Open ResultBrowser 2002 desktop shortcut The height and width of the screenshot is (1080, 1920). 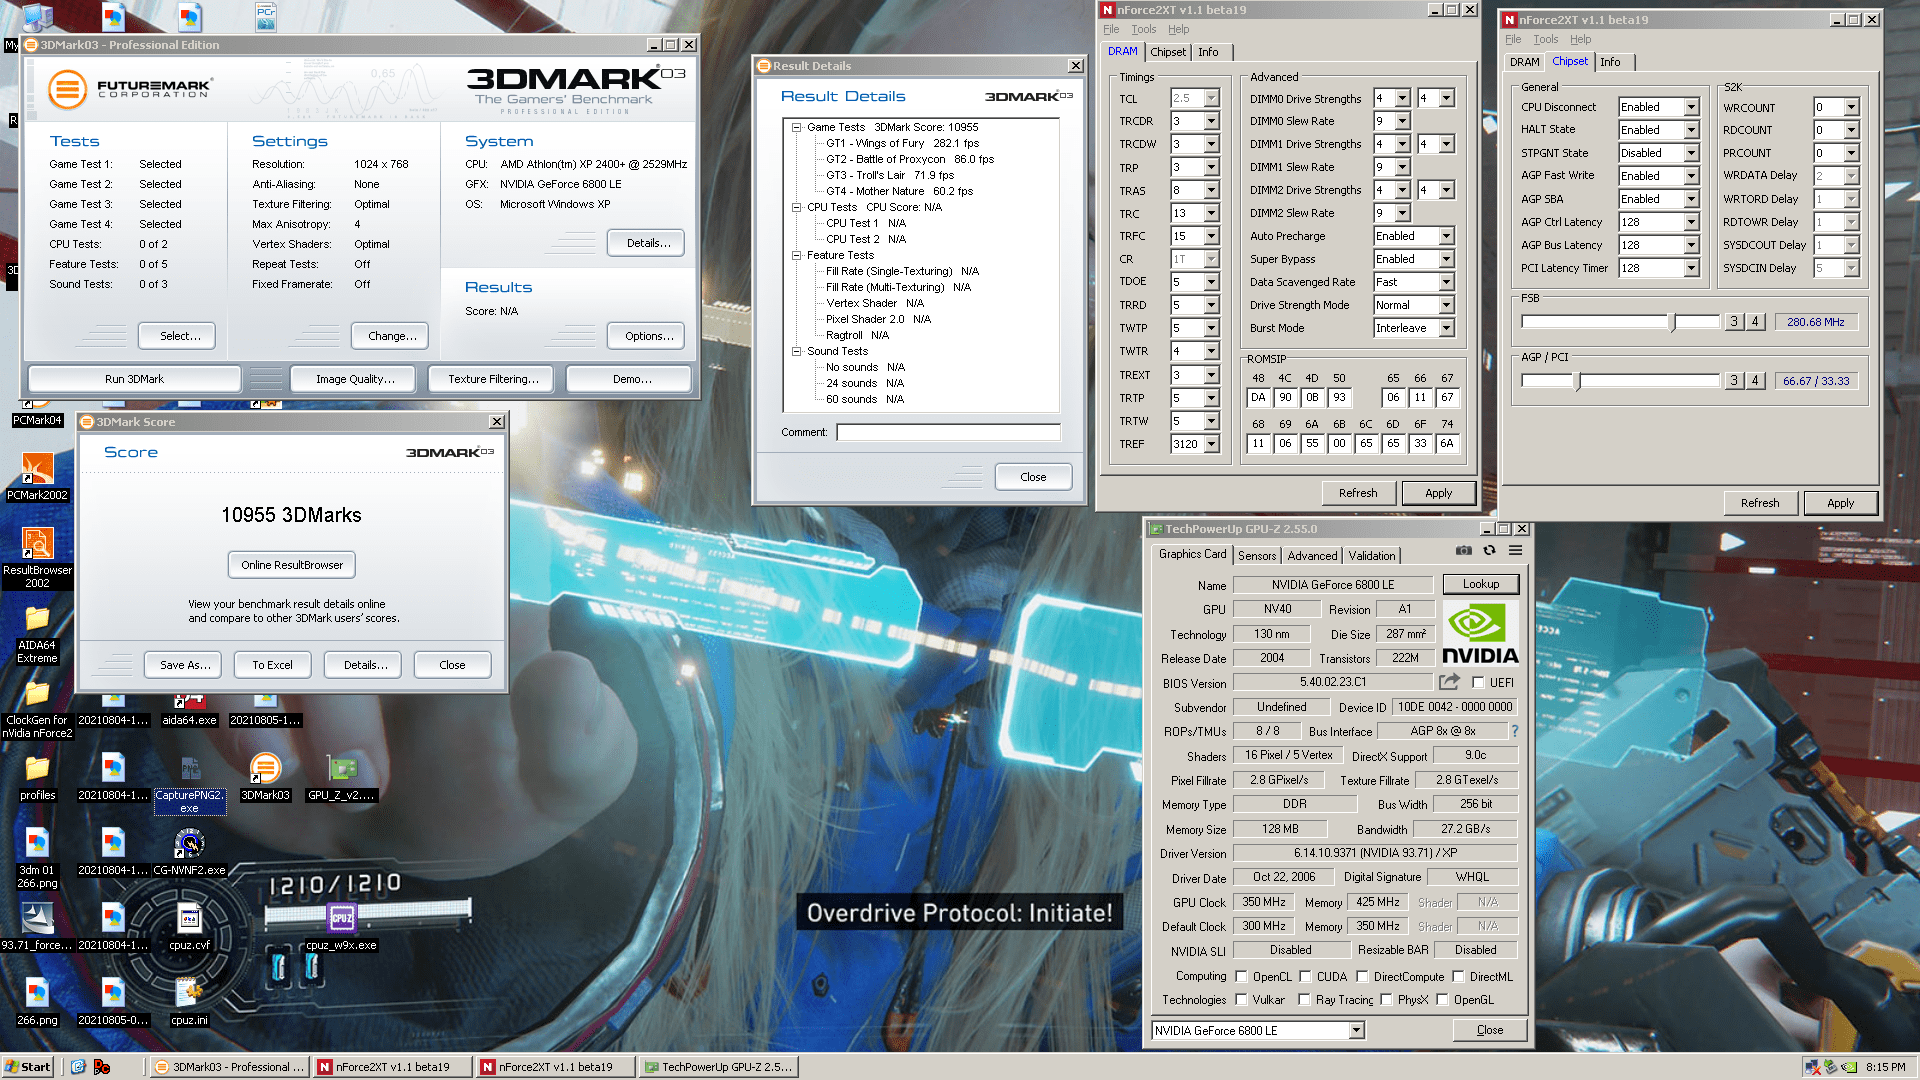[37, 558]
